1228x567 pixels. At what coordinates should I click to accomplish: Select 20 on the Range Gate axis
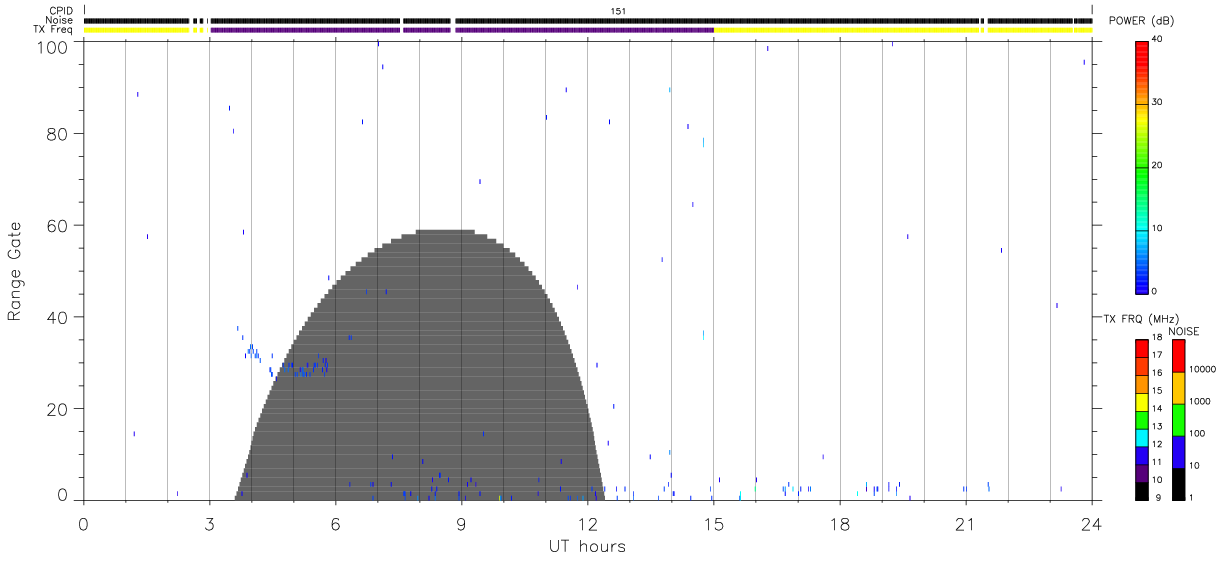(x=56, y=409)
